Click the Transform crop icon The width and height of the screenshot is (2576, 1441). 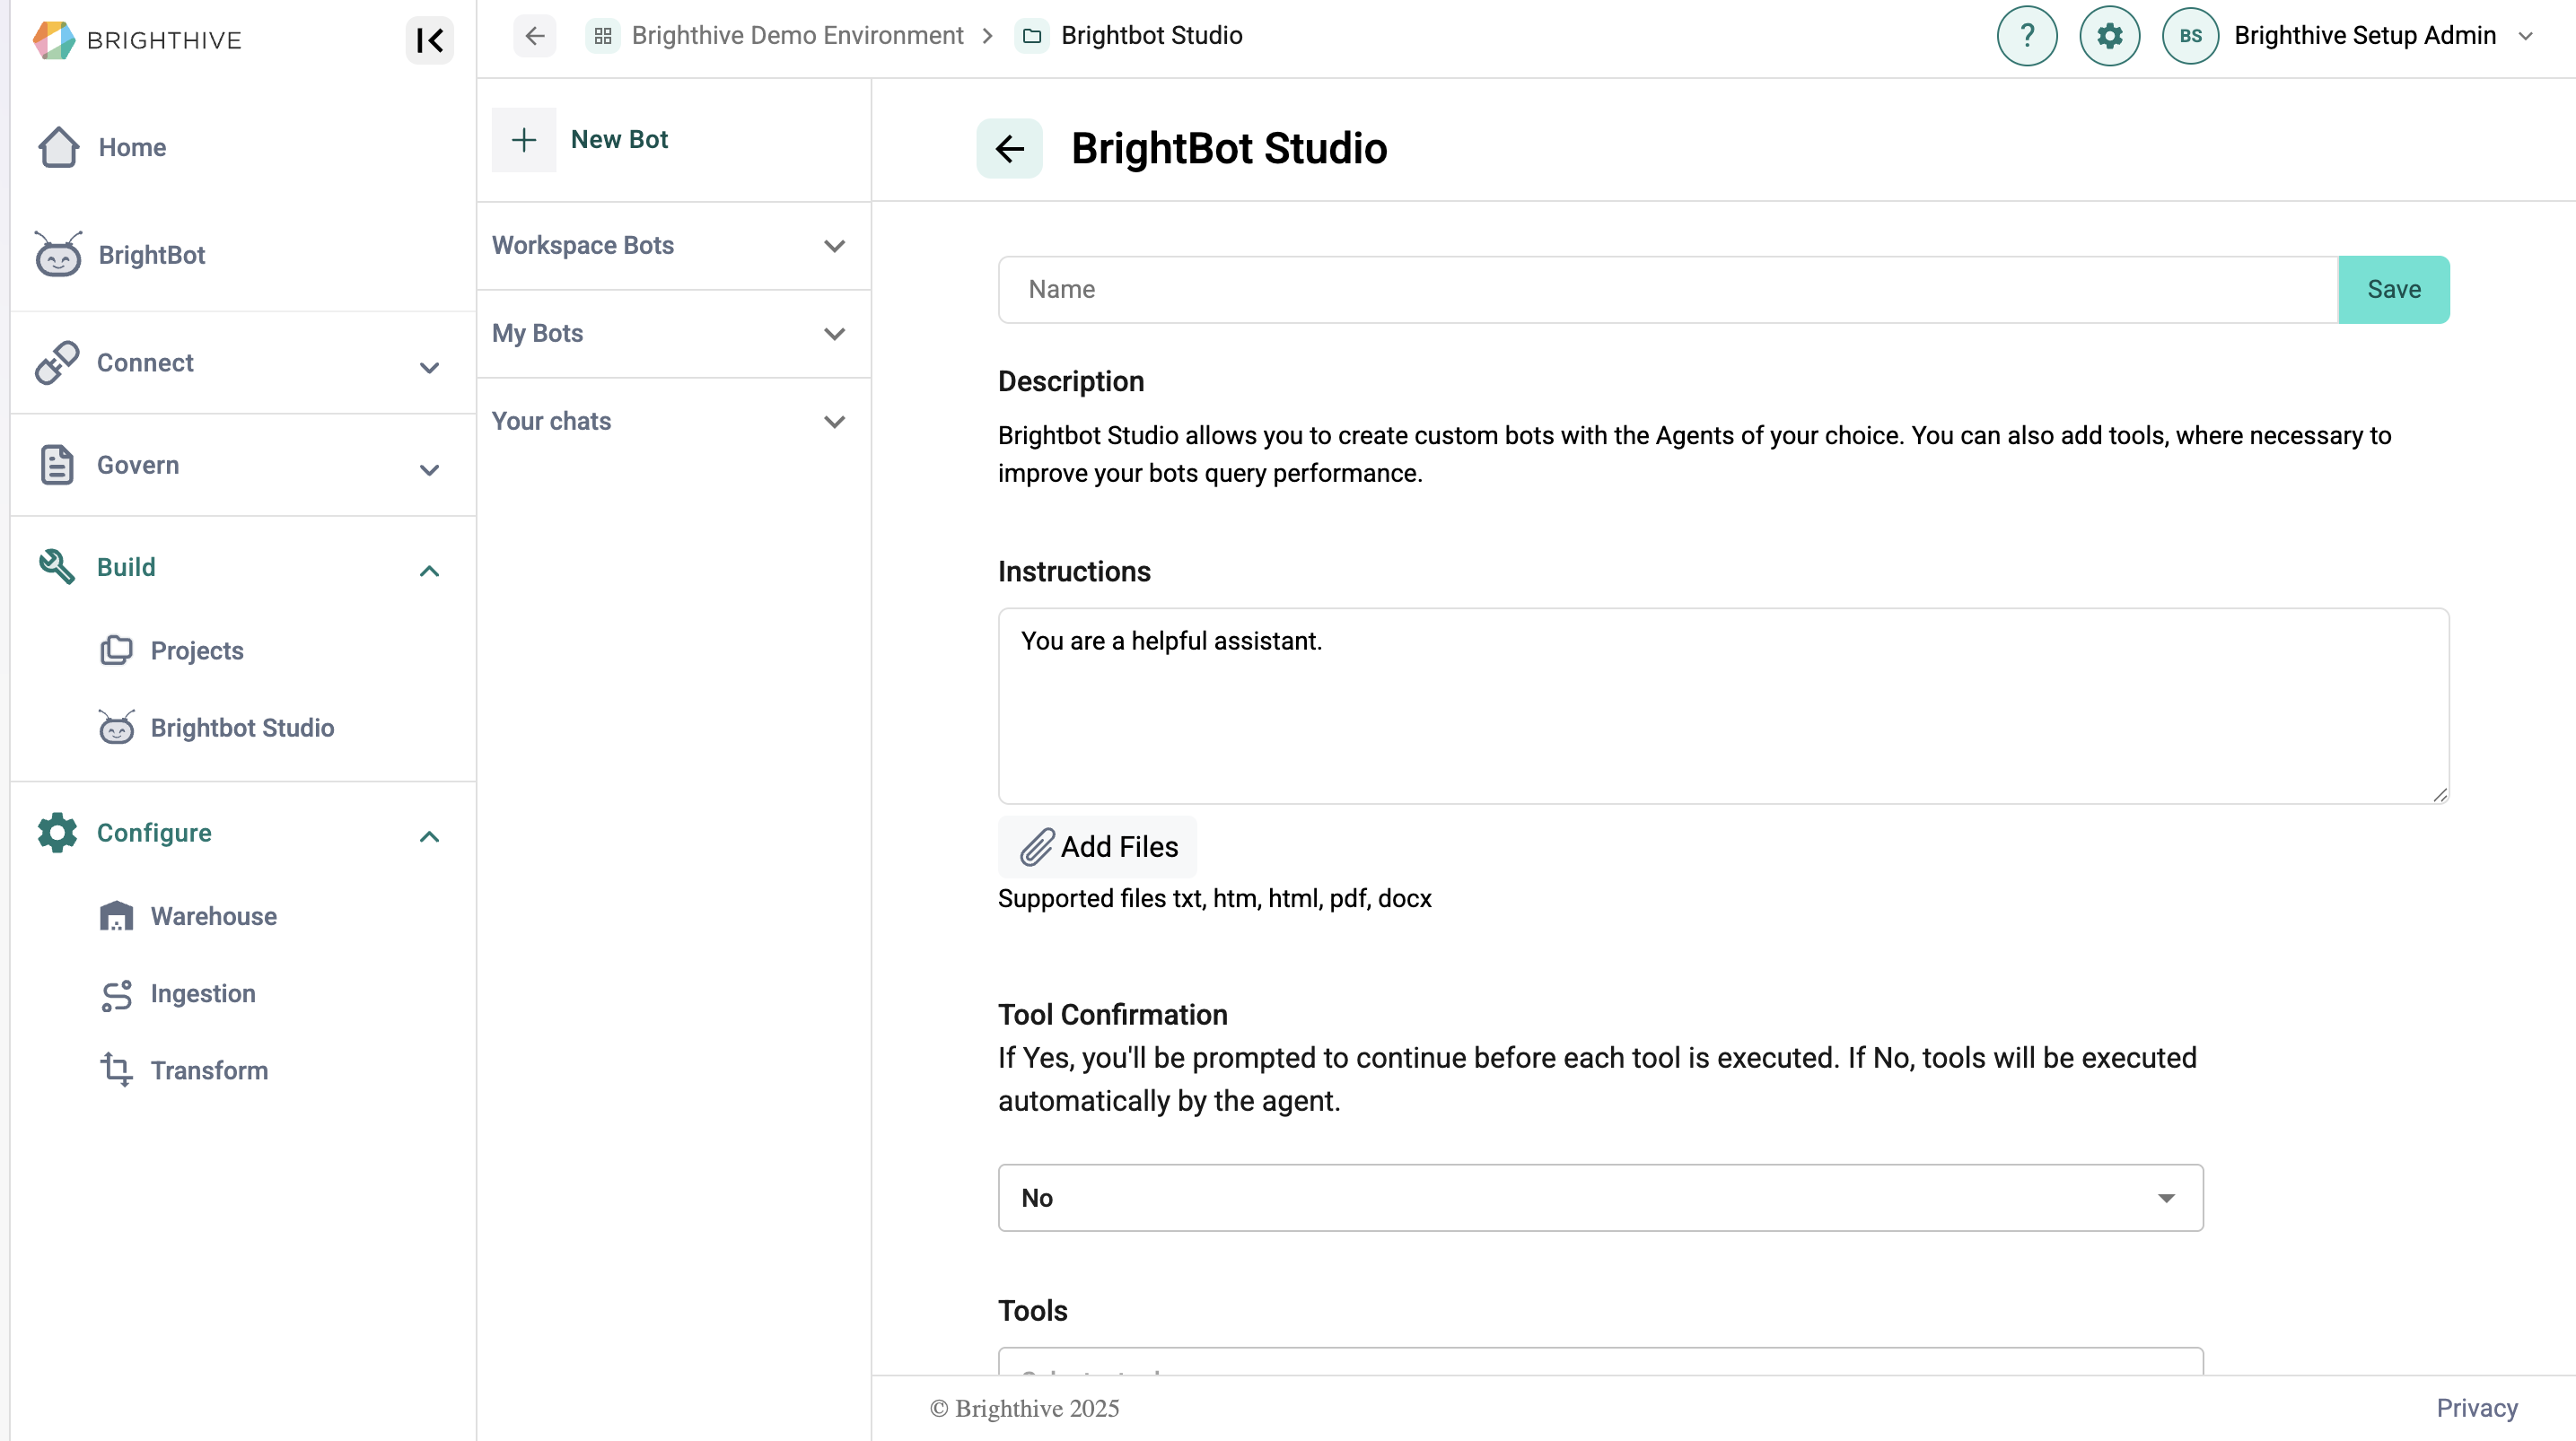[x=116, y=1070]
